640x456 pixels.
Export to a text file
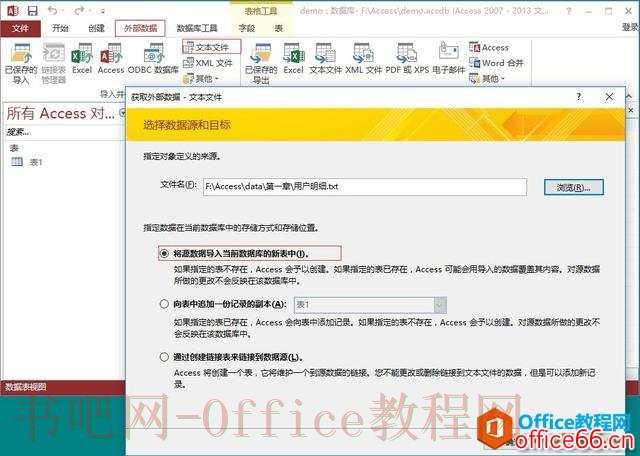click(x=325, y=59)
